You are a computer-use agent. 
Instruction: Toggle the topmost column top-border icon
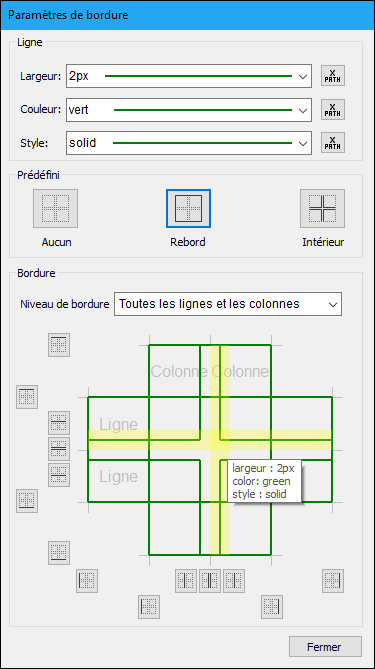[59, 345]
